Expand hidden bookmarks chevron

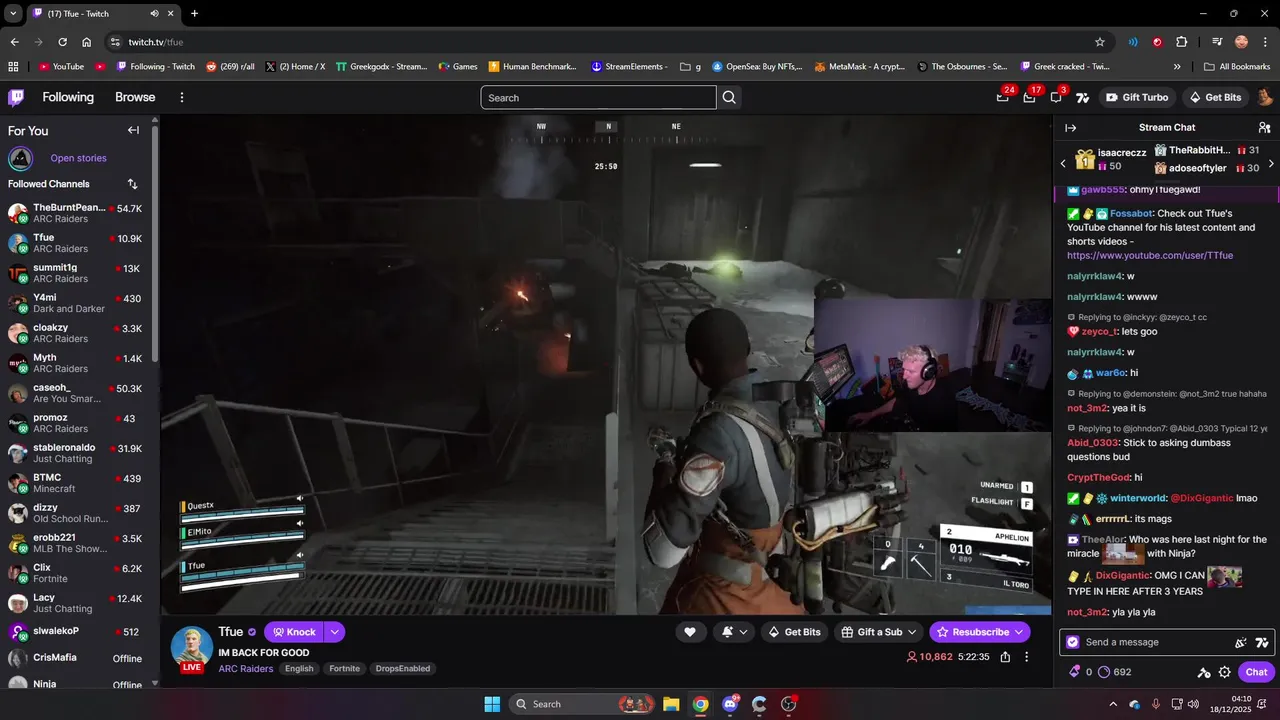click(x=1177, y=67)
